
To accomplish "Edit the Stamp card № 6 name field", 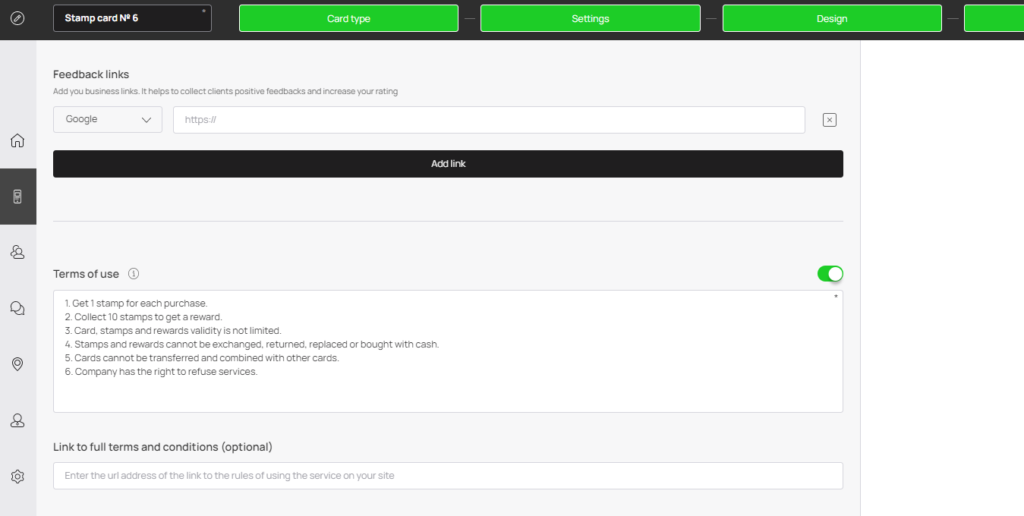I will tap(132, 18).
